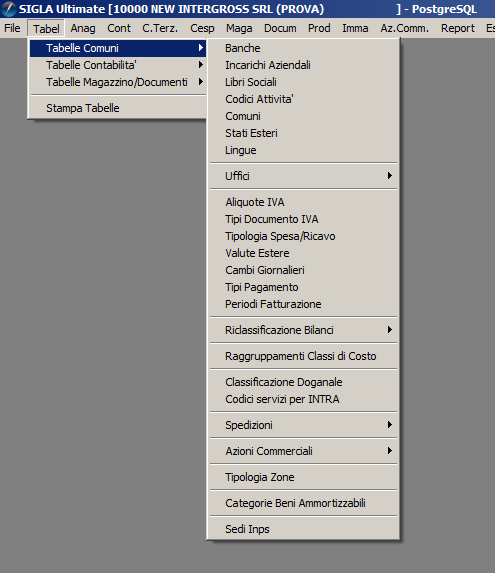
Task: Select Categorie Beni Ammortizzabili
Action: 303,503
